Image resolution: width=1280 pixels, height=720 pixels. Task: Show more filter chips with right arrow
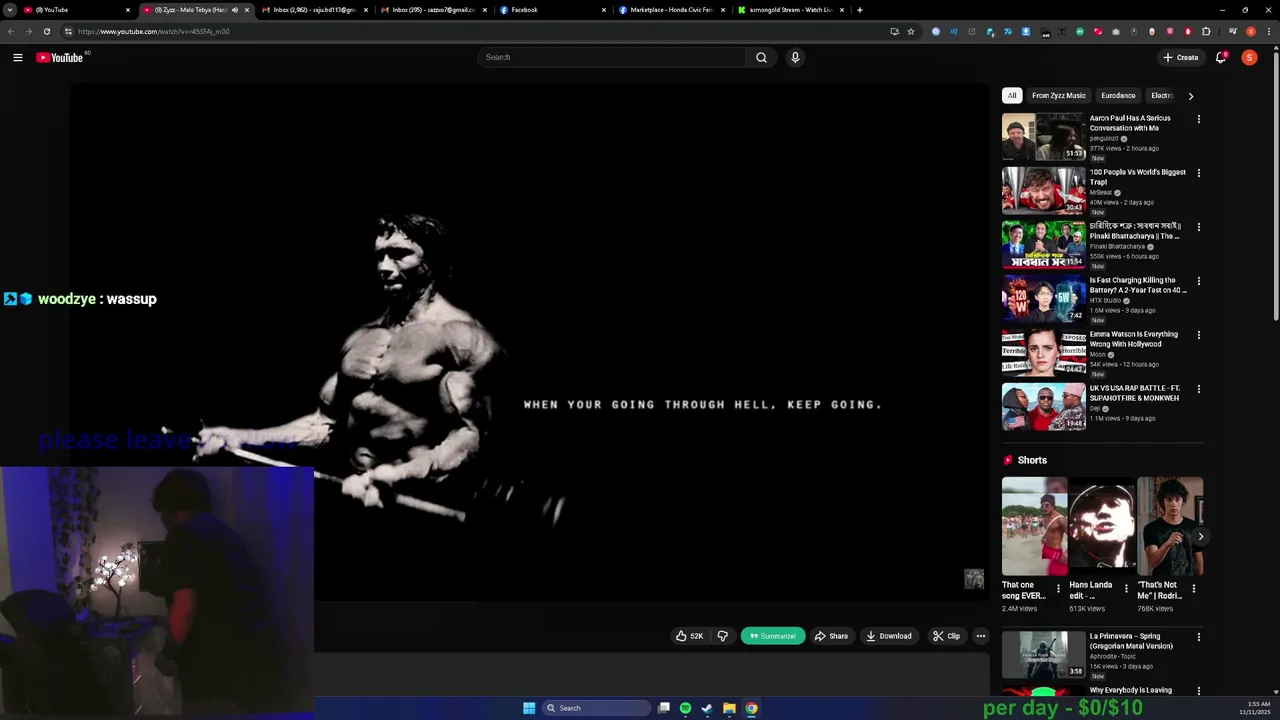(x=1190, y=96)
